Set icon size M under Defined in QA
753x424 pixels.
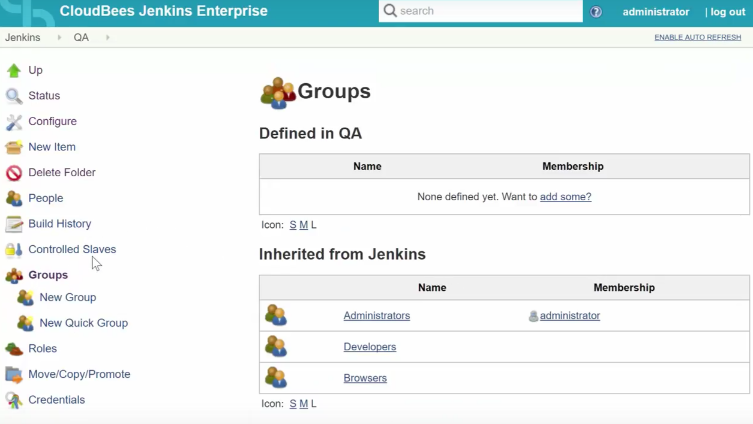point(304,225)
